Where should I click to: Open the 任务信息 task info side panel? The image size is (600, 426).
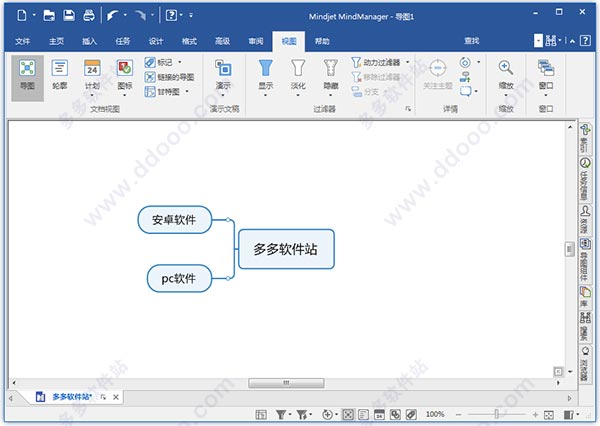tap(585, 178)
